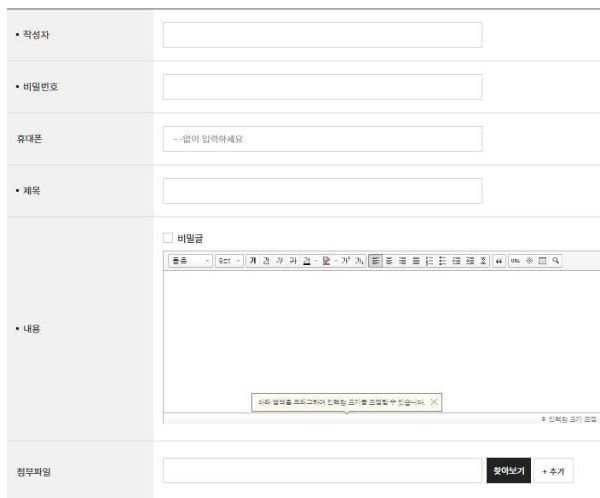The image size is (600, 498).
Task: Click the text background color icon
Action: 326,261
